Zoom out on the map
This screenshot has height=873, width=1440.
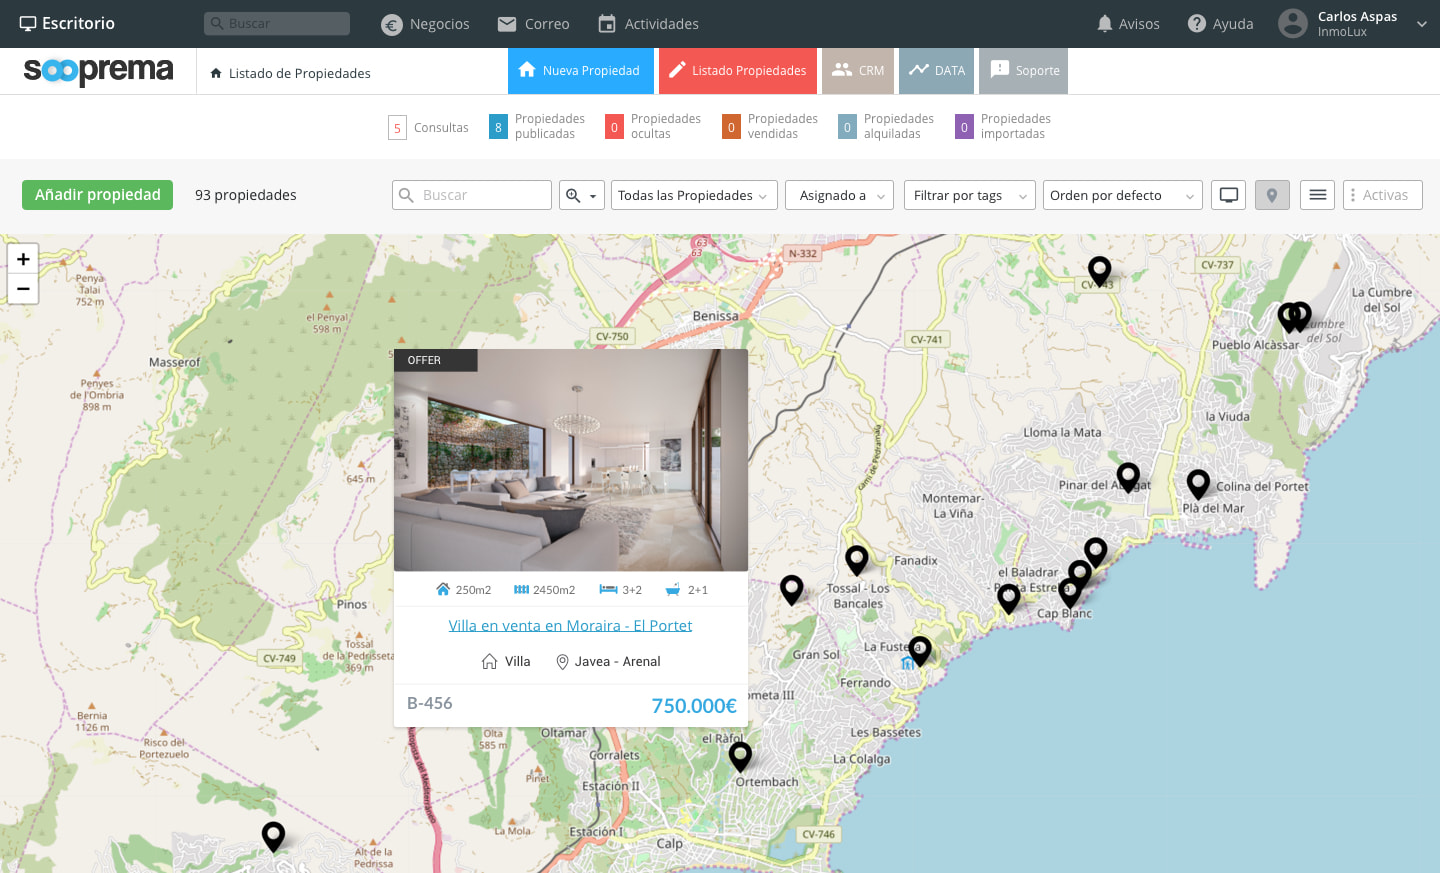click(23, 289)
